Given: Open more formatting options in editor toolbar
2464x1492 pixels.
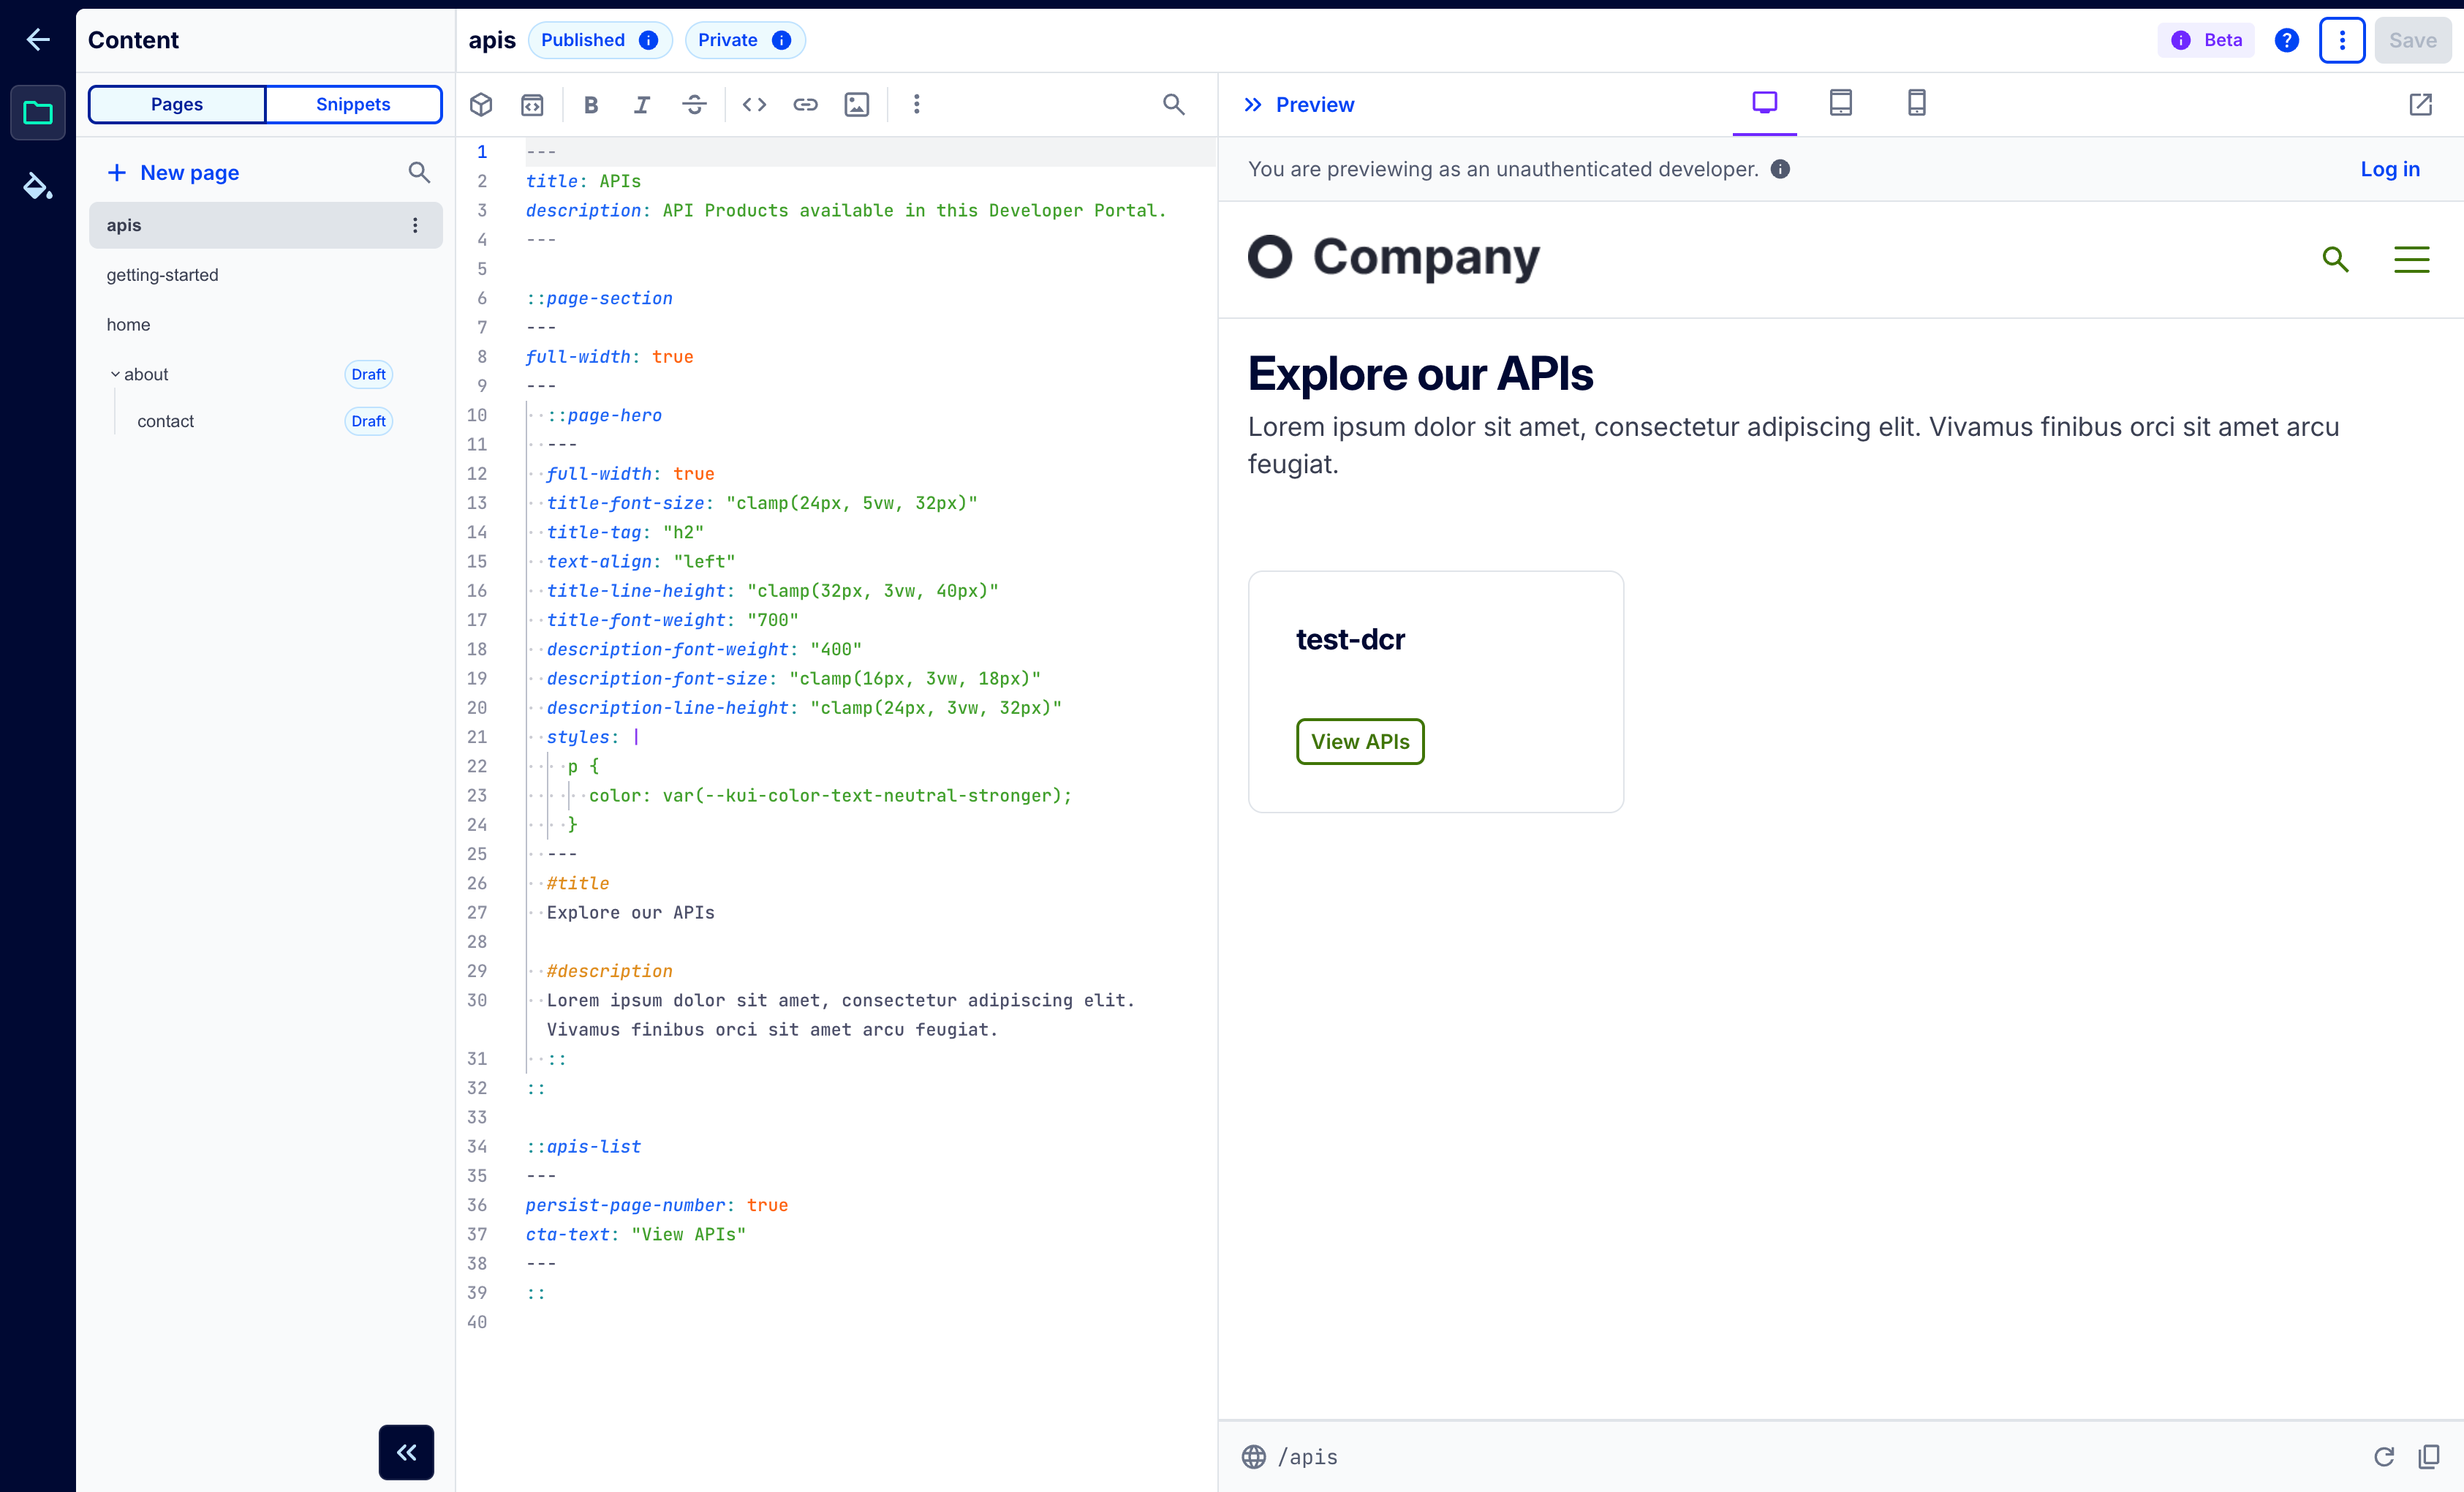Looking at the screenshot, I should pos(916,104).
